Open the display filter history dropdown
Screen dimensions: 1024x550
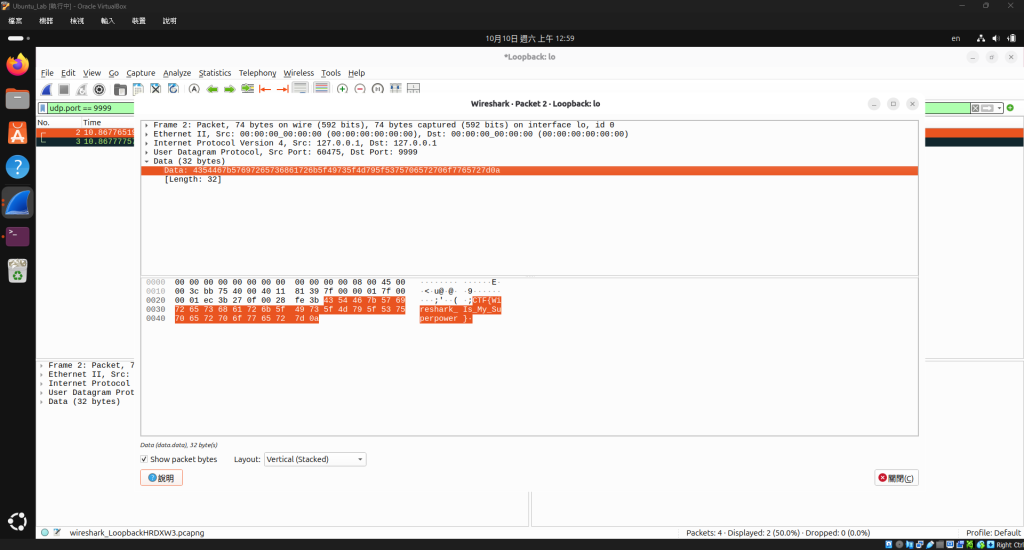point(999,108)
